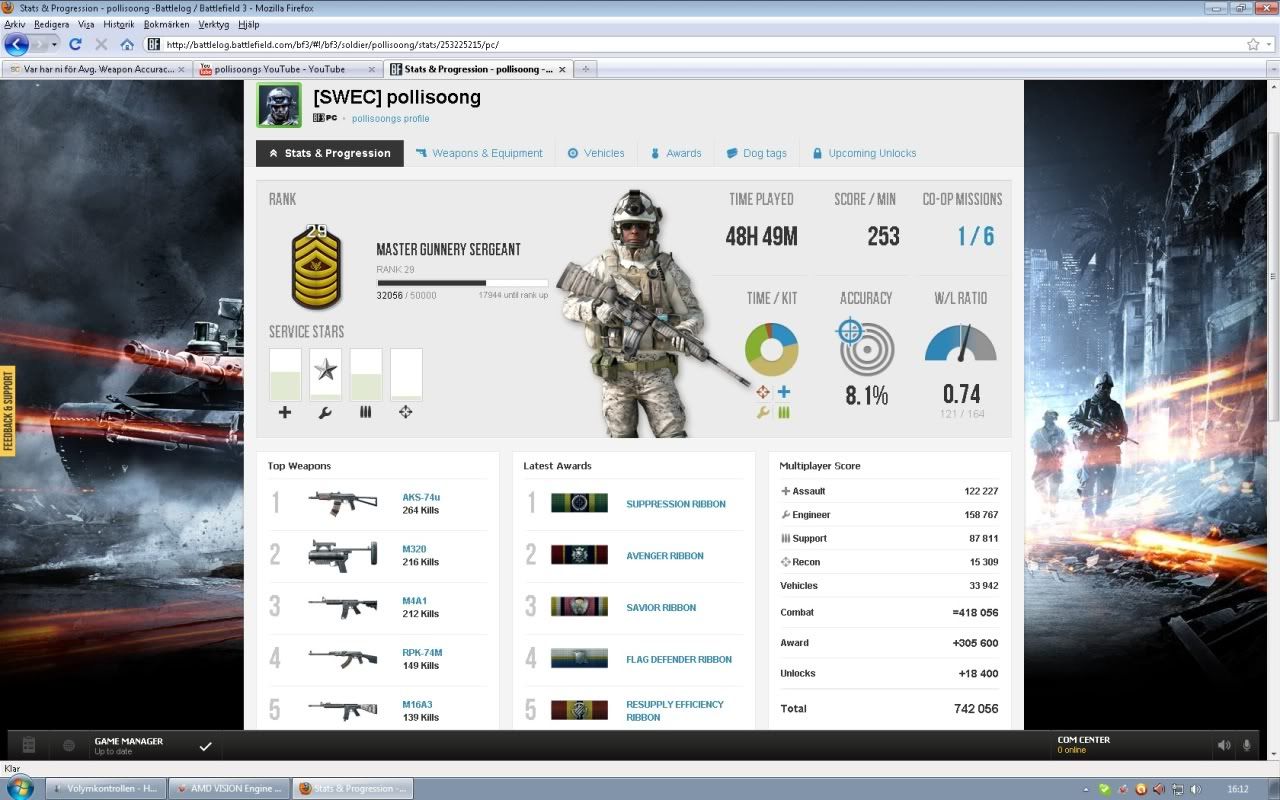
Task: Click the Co-op Missions 1 / 6 value
Action: click(976, 236)
